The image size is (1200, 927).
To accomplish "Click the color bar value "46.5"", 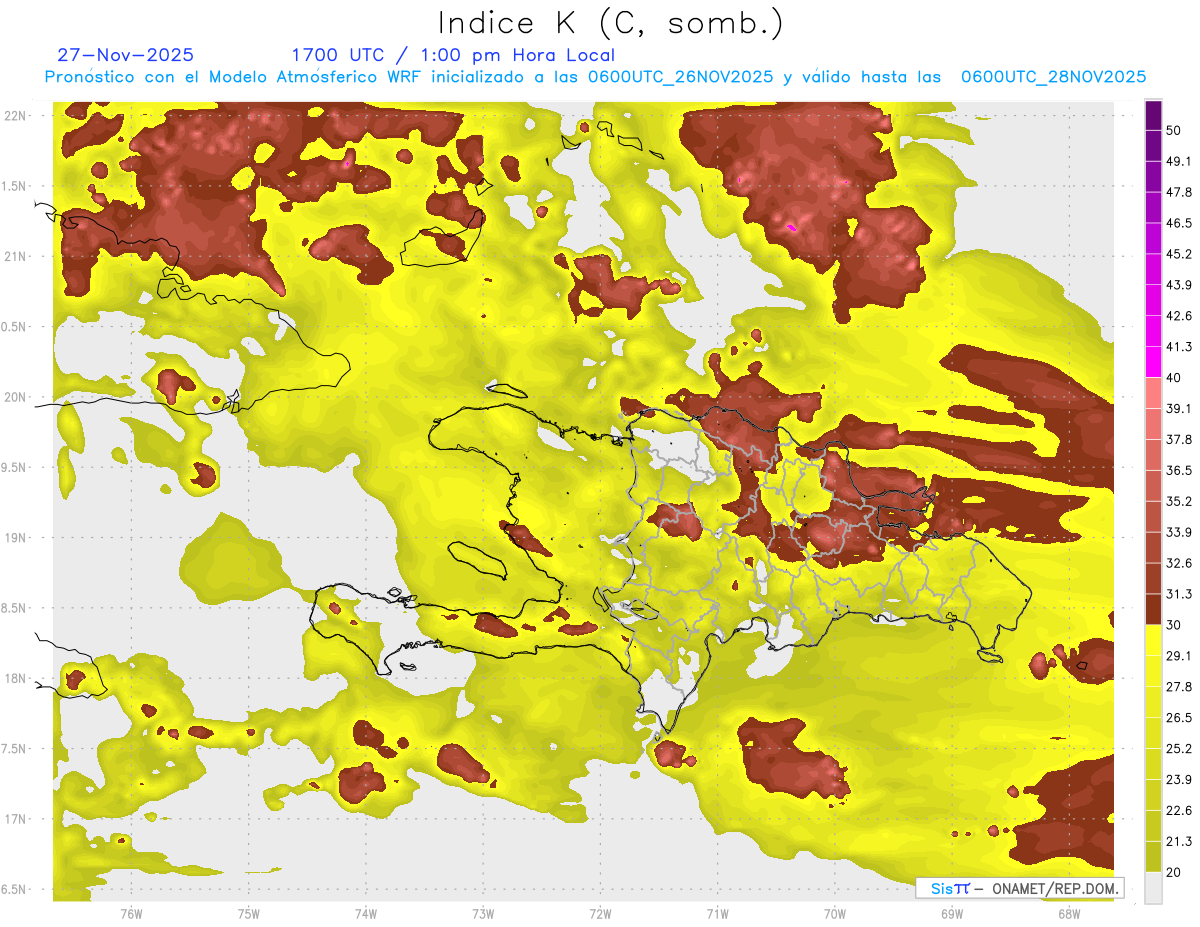I will 1178,223.
